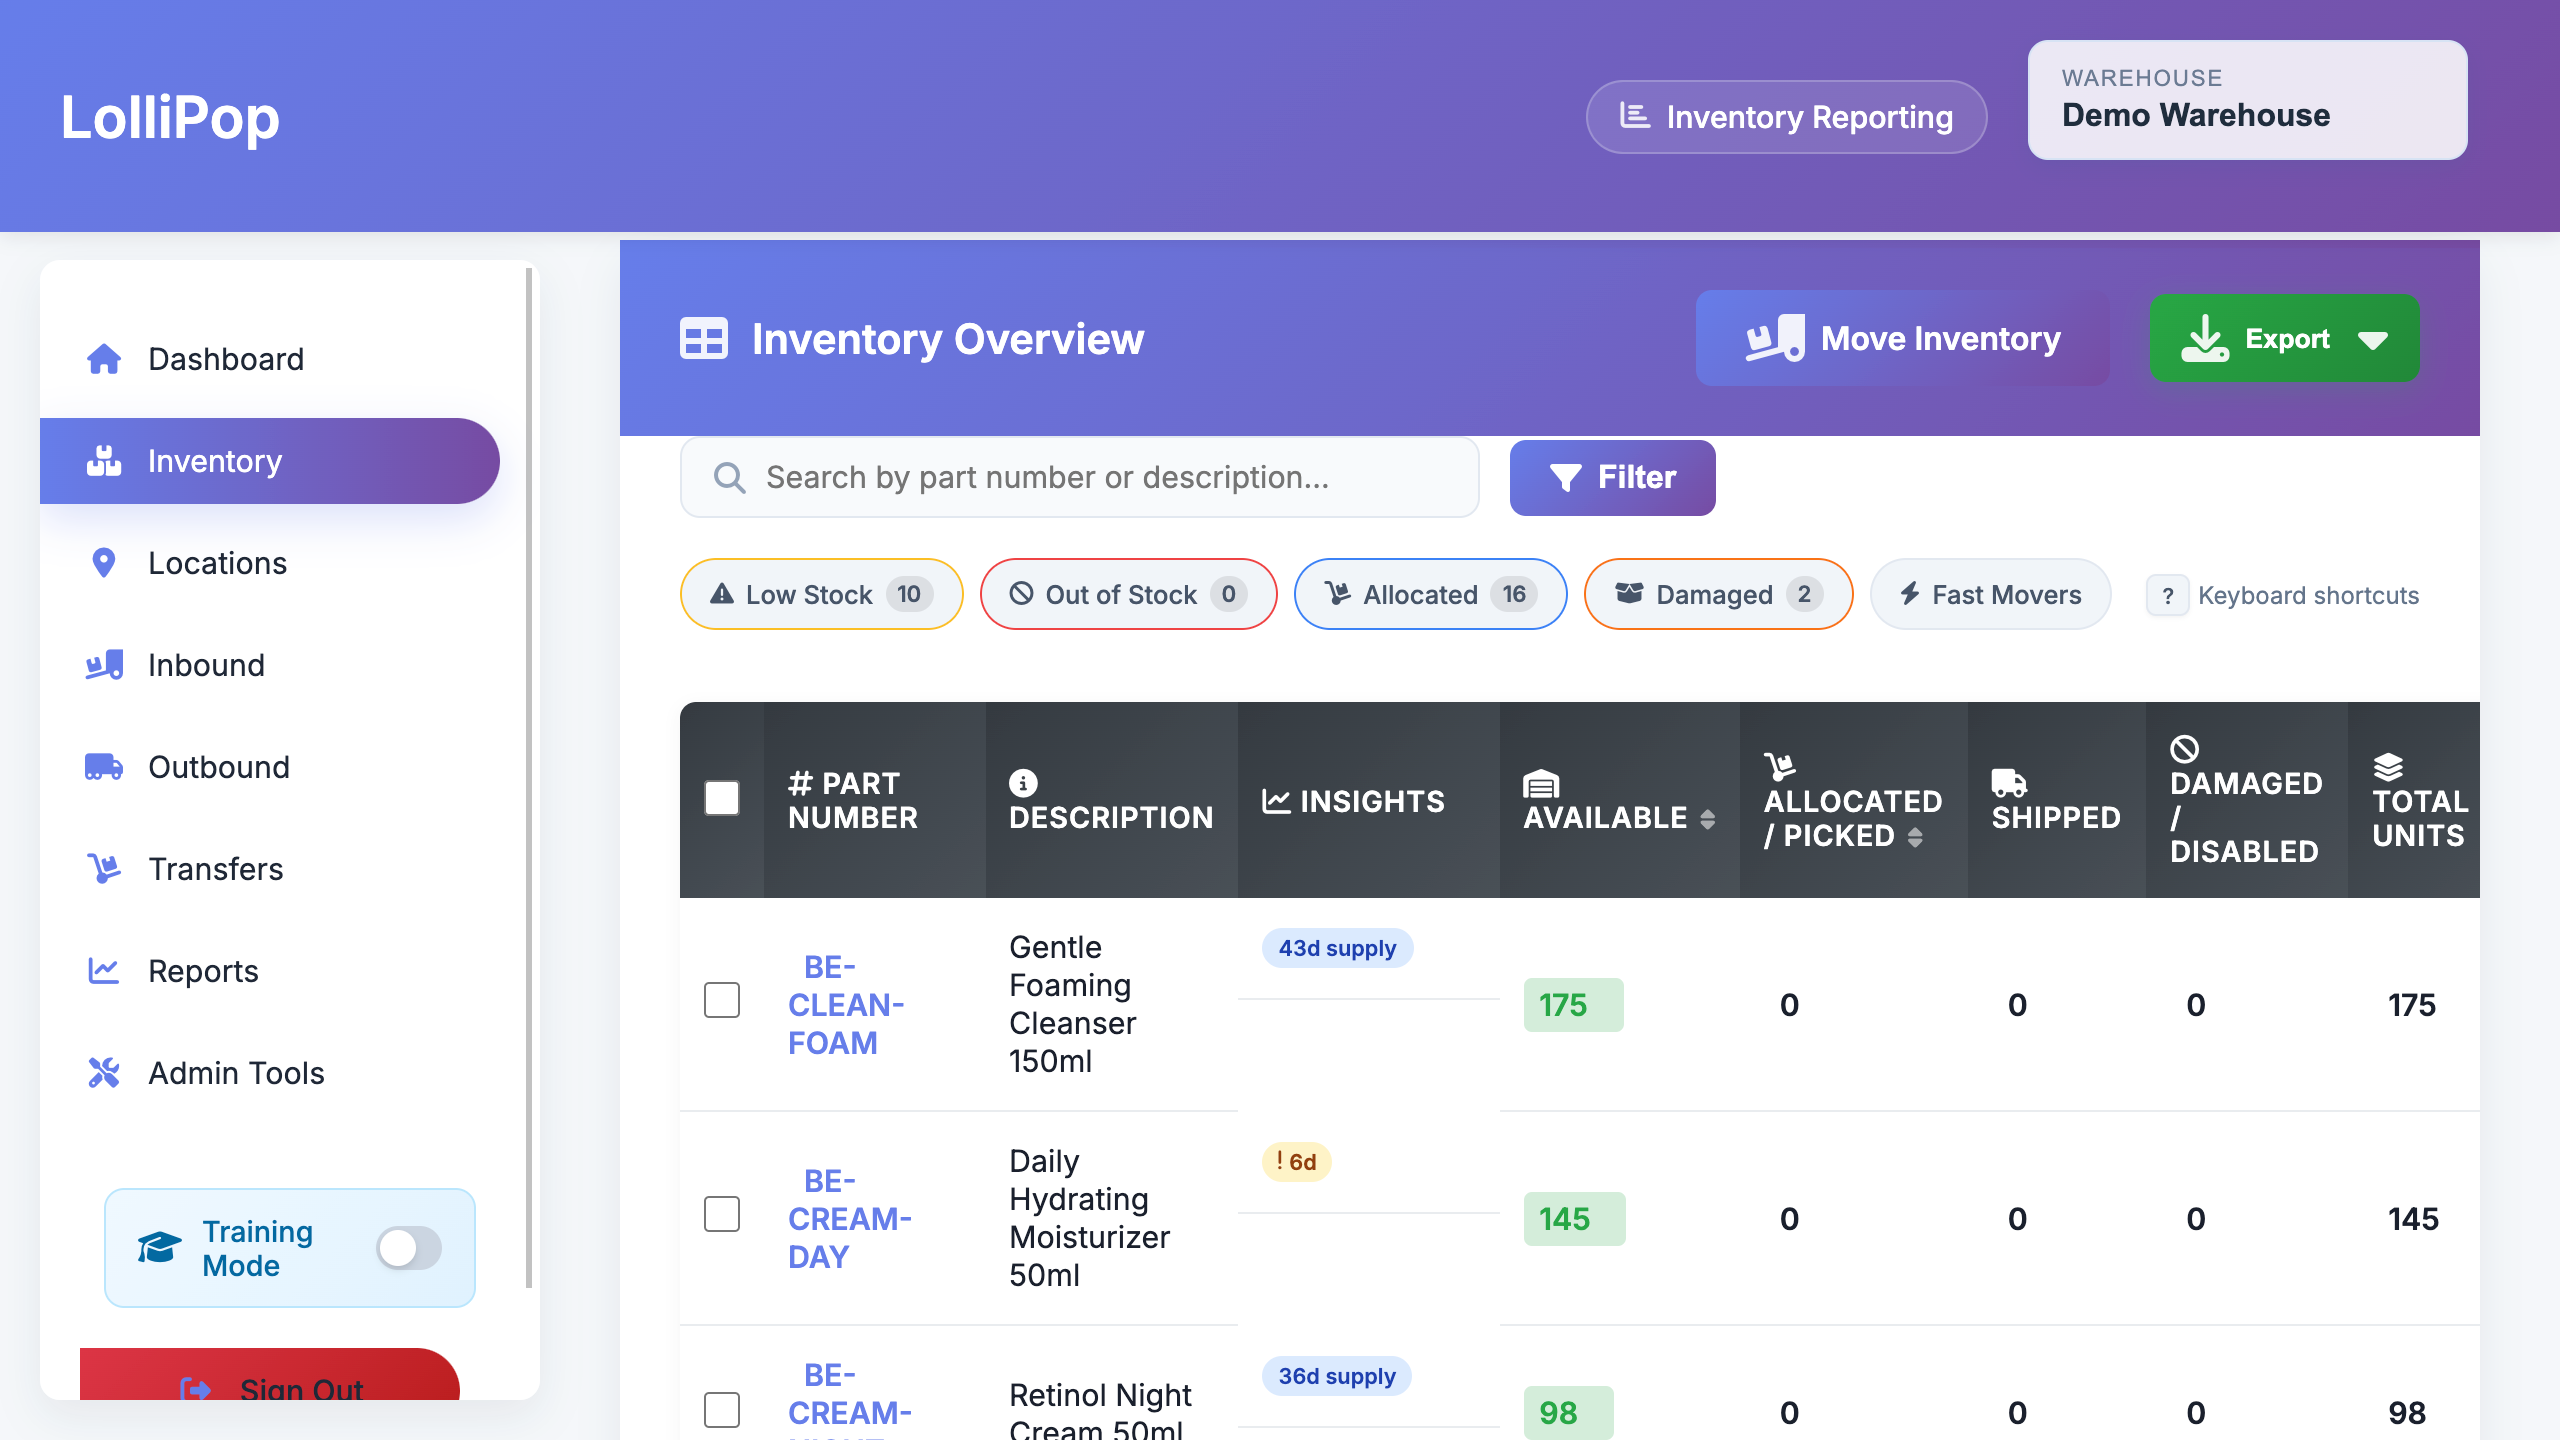Open Reports from the sidebar
2560x1440 pixels.
(x=203, y=970)
